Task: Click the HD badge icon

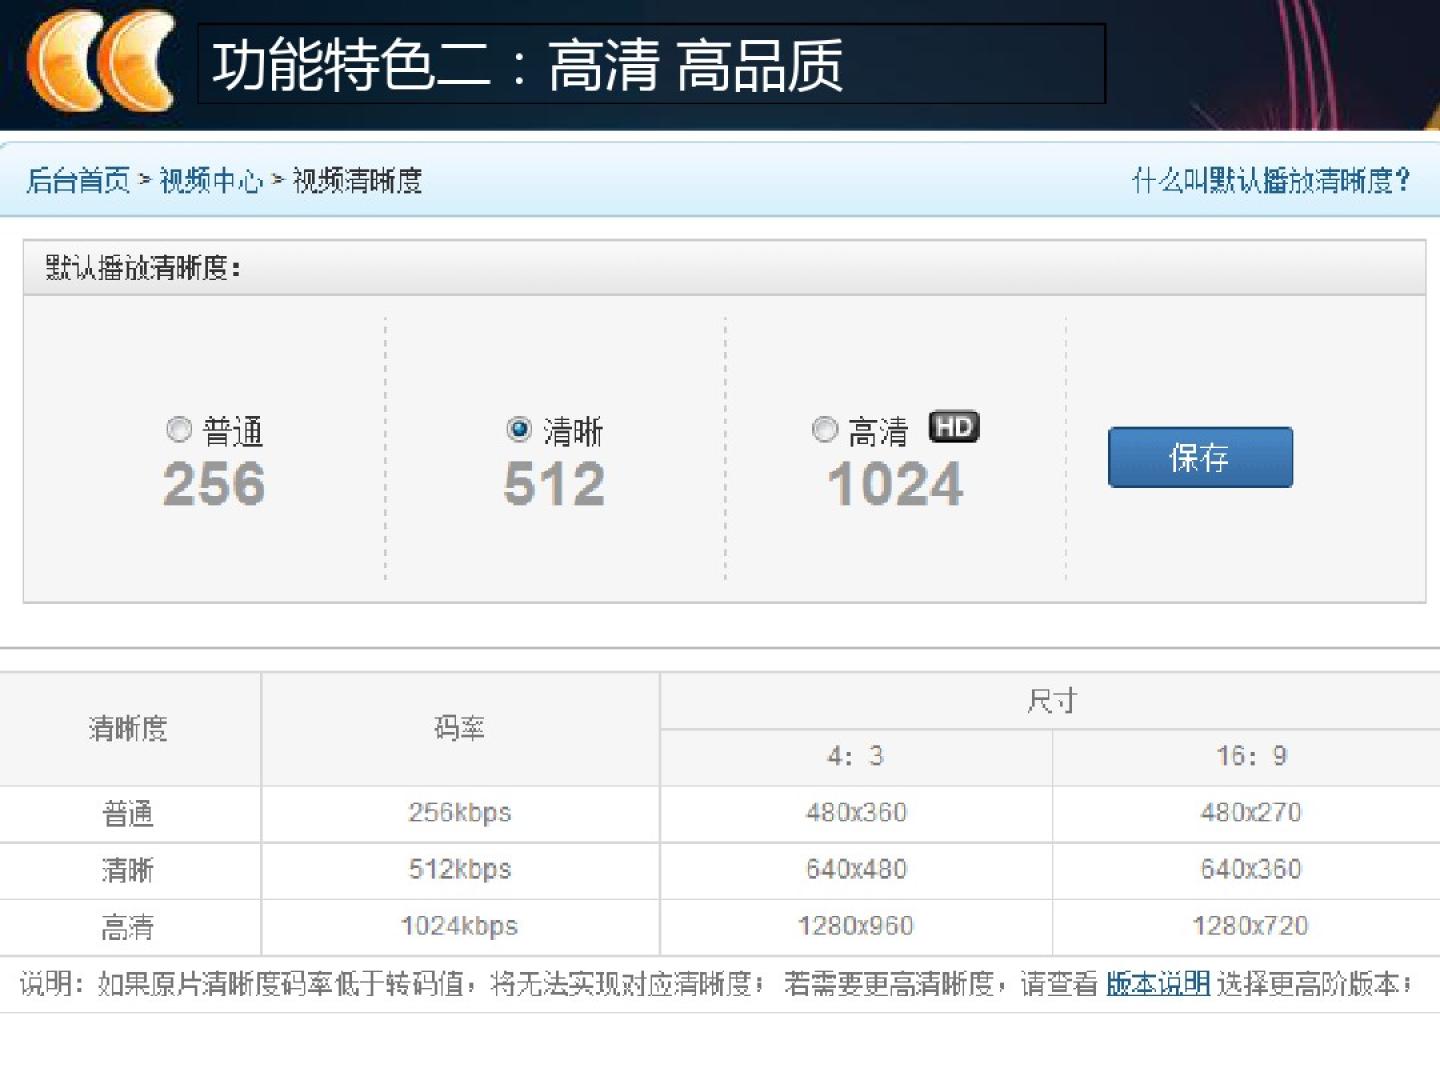Action: (953, 427)
